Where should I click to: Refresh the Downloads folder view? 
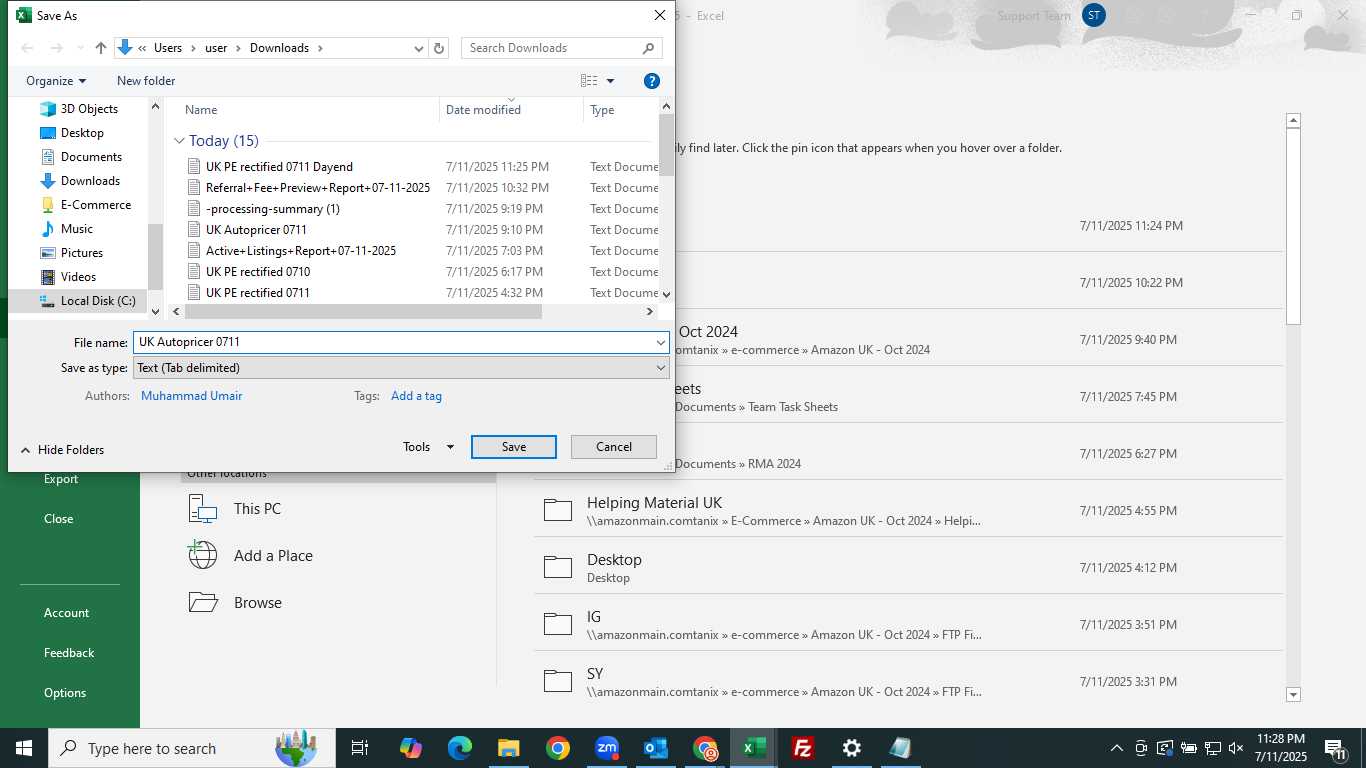tap(439, 48)
